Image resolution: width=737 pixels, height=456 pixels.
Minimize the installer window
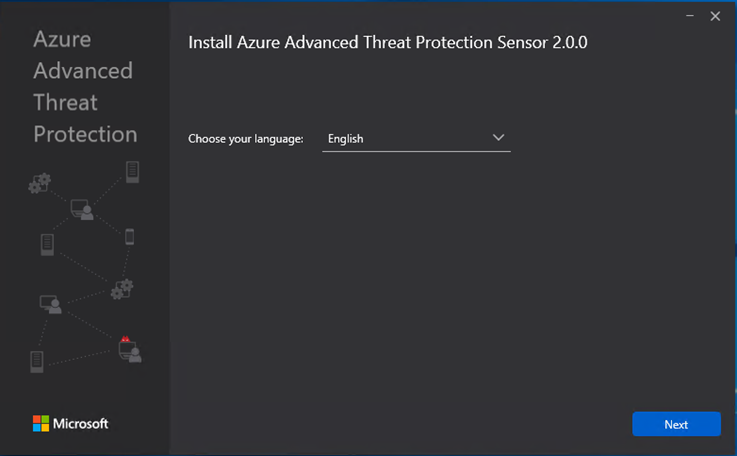[690, 16]
